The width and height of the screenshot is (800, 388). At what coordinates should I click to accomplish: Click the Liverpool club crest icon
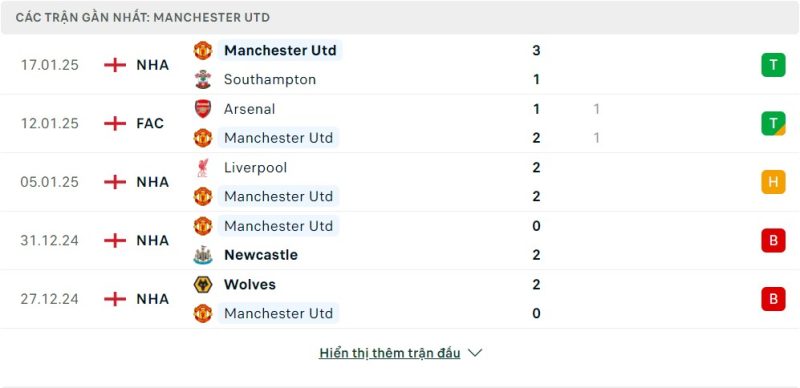(x=203, y=167)
